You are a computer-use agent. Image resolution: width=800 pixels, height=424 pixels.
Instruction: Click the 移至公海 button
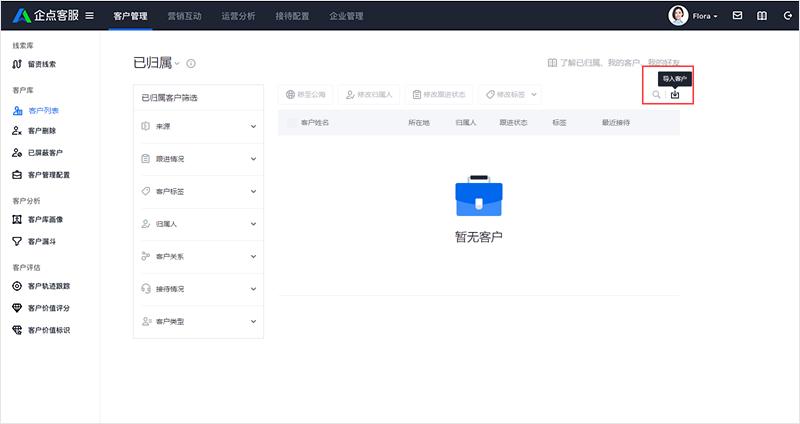[x=306, y=95]
